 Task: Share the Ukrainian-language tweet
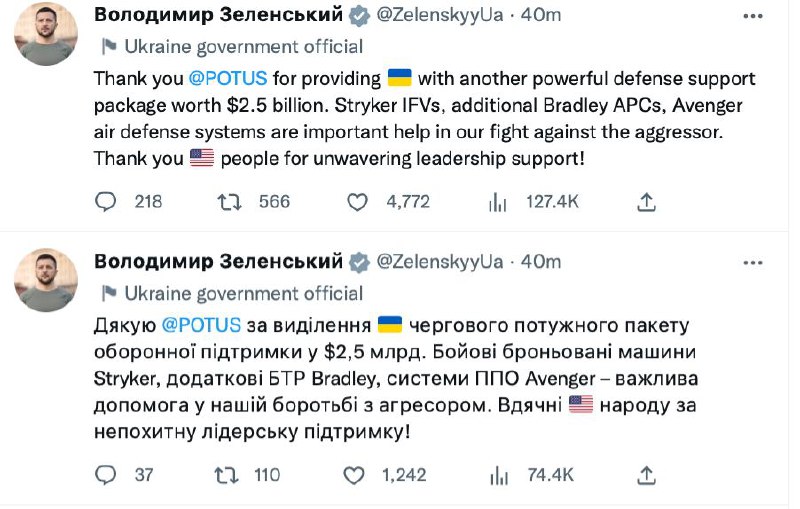[x=647, y=474]
